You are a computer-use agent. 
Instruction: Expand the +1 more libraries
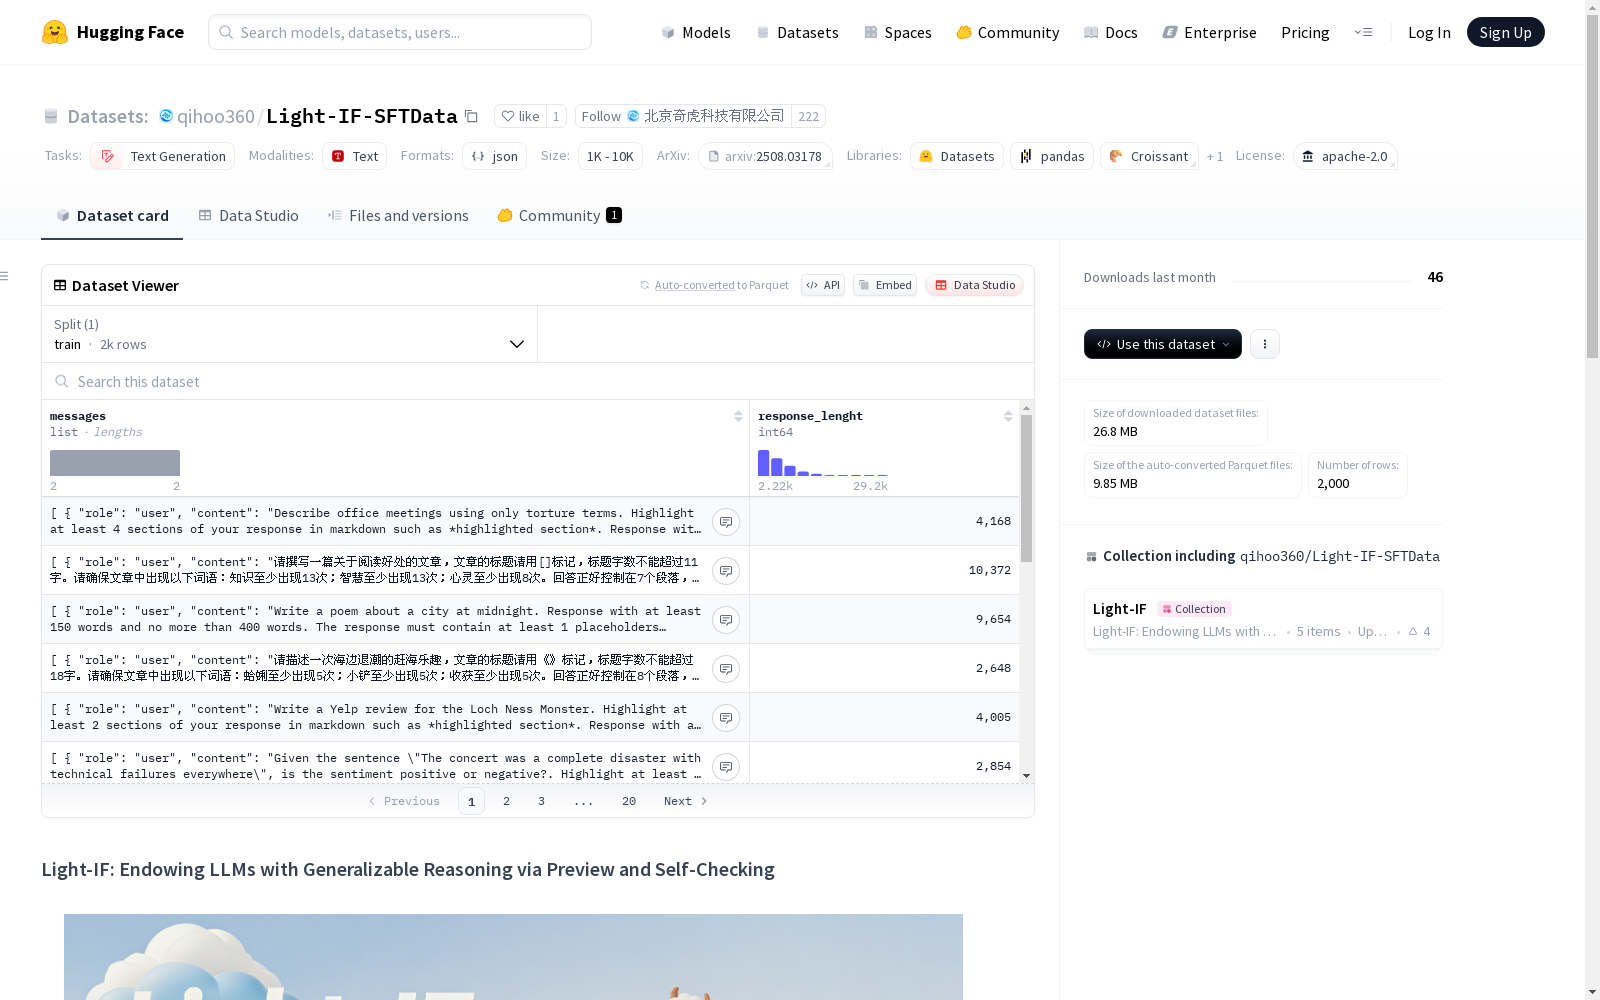click(1215, 156)
